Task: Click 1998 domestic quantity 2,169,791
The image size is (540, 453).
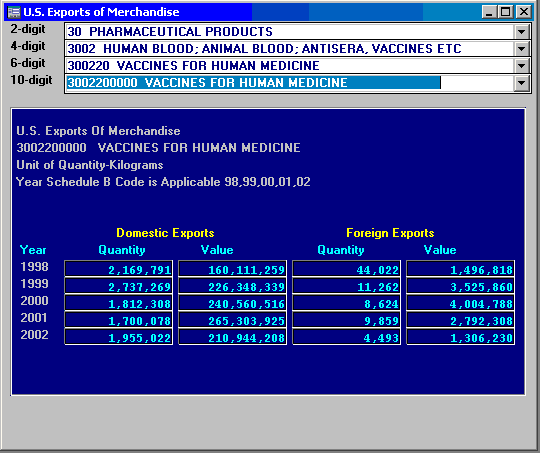Action: (x=118, y=269)
